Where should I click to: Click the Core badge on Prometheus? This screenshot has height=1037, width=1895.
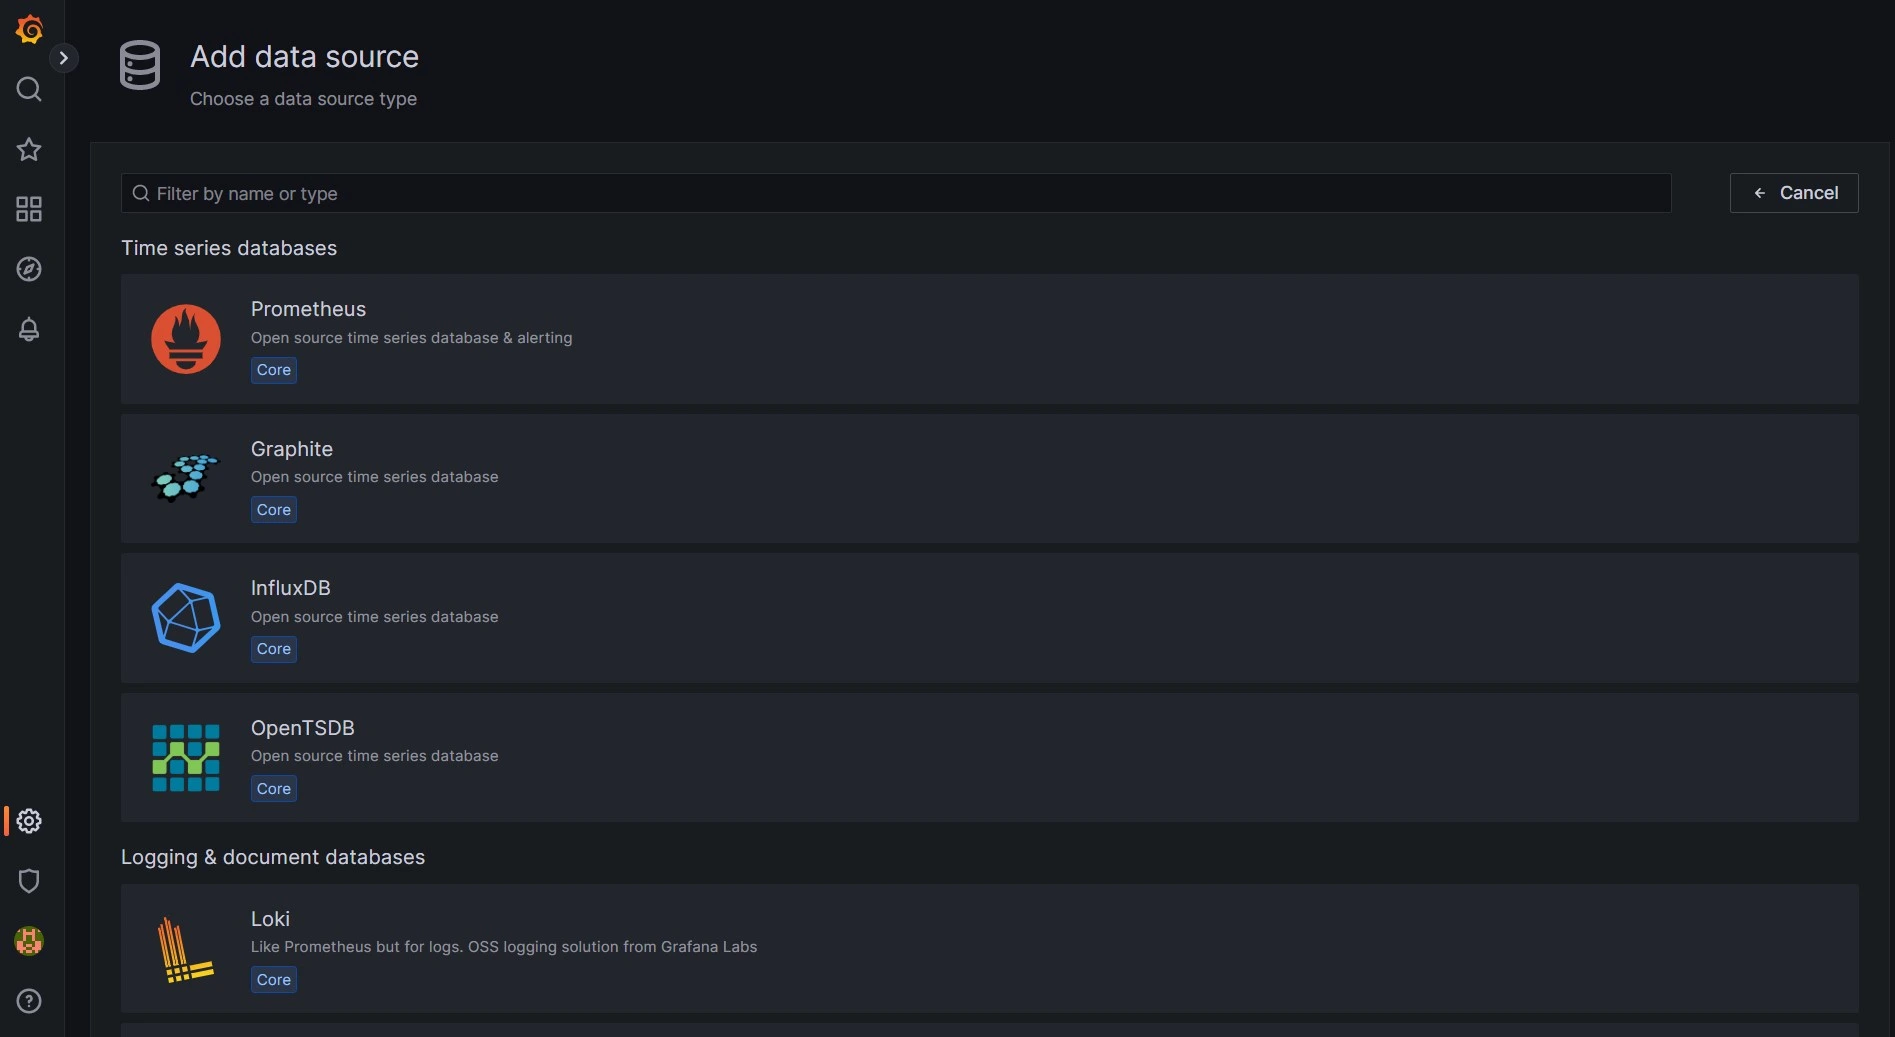pos(273,370)
